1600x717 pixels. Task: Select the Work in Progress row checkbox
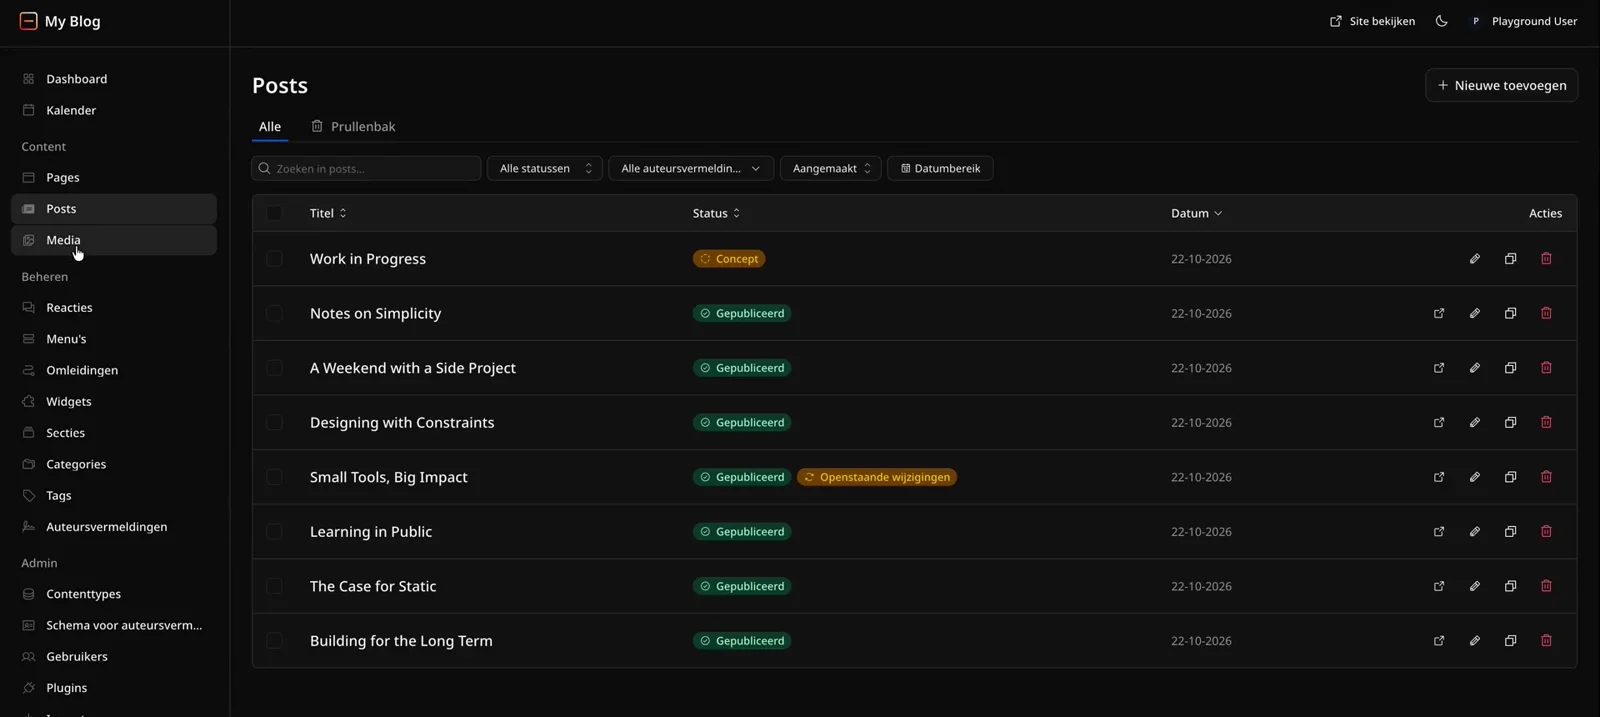274,259
